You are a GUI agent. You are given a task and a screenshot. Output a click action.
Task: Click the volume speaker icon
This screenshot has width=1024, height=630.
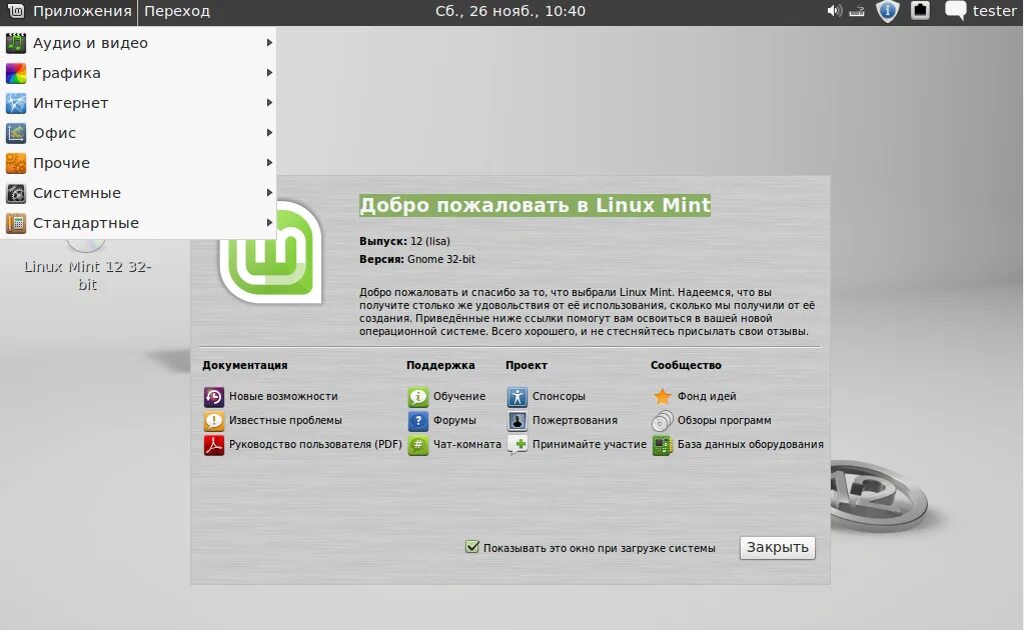click(834, 11)
